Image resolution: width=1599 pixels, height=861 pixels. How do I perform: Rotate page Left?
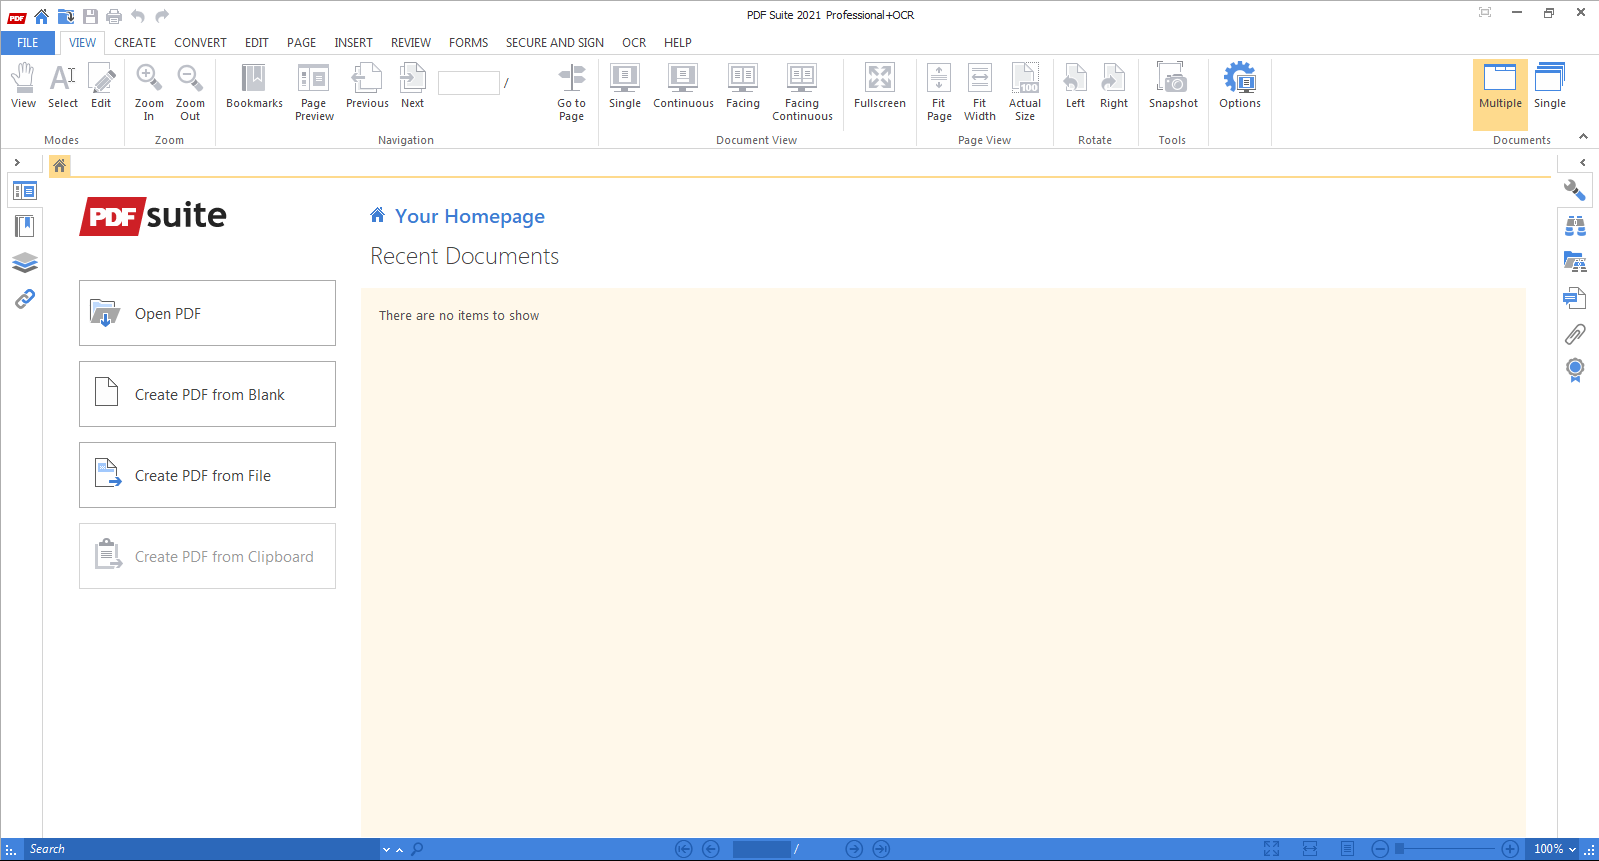point(1075,86)
